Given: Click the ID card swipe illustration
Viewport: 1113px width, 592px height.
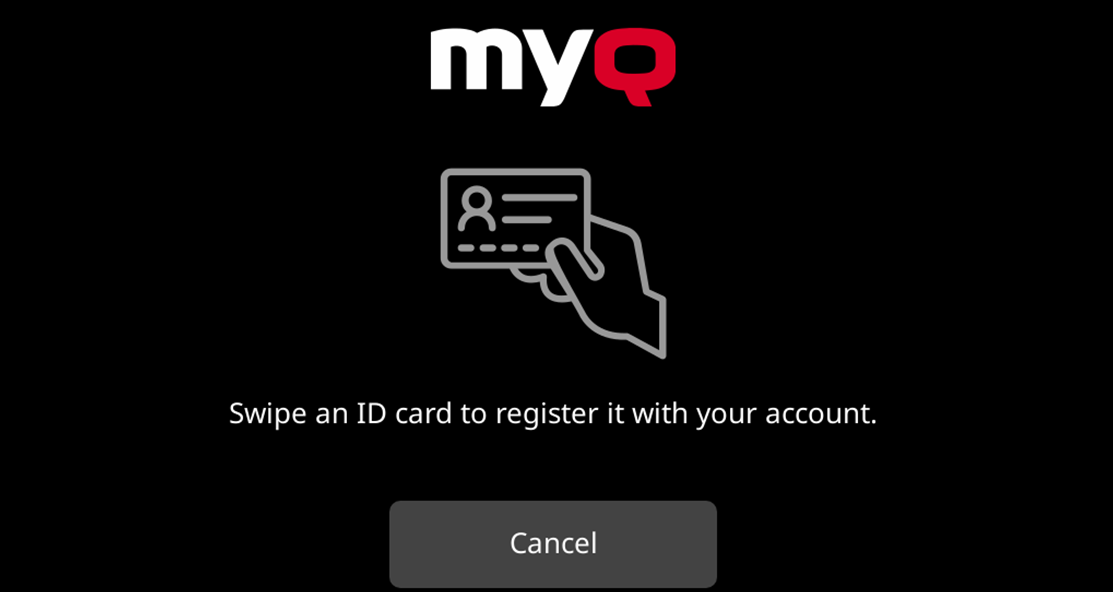Looking at the screenshot, I should (x=553, y=263).
